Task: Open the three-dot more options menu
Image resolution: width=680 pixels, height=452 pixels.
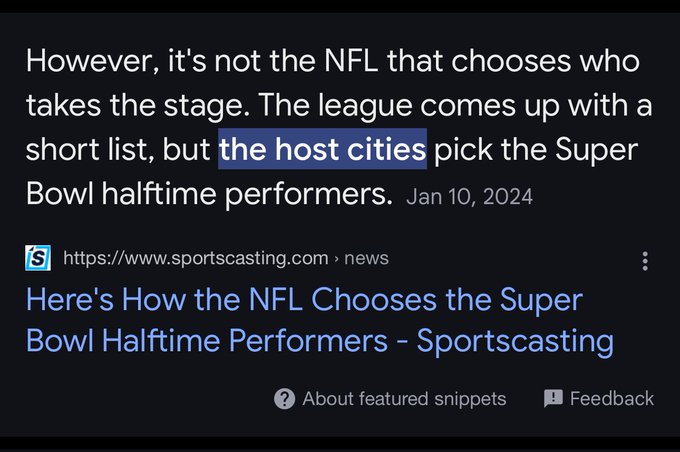Action: pyautogui.click(x=645, y=261)
